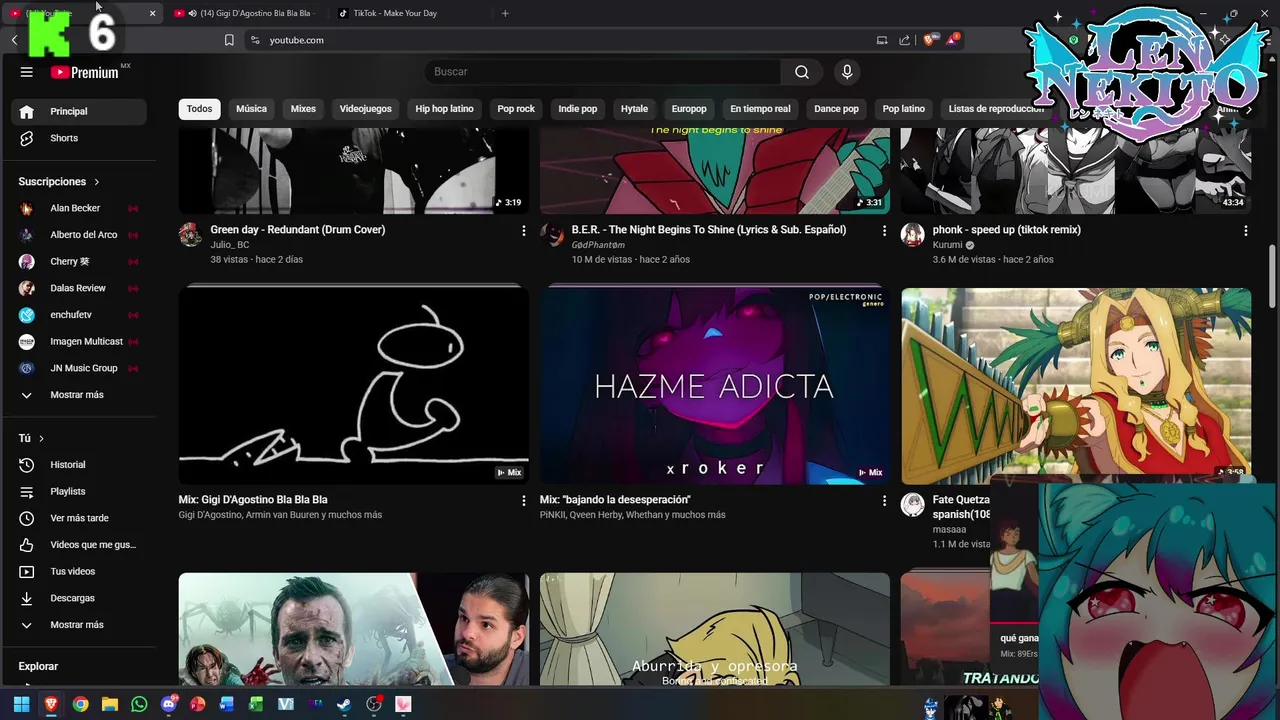Expand subscriptions with Mostrar más below JN Music Group
1280x720 pixels.
pos(79,395)
